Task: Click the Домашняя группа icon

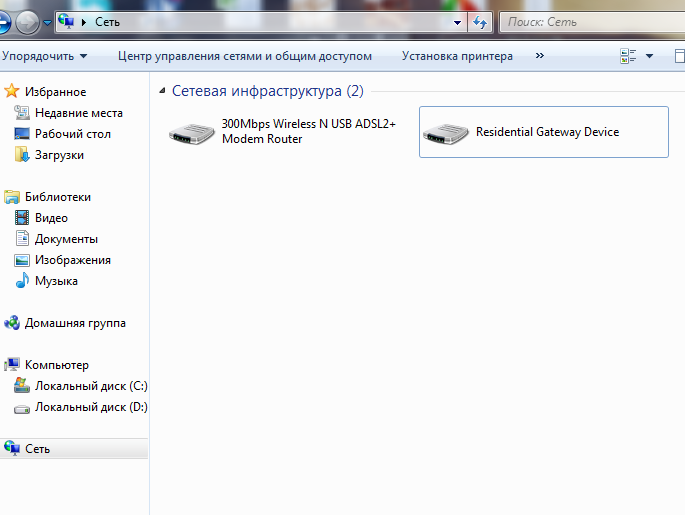Action: (x=12, y=323)
